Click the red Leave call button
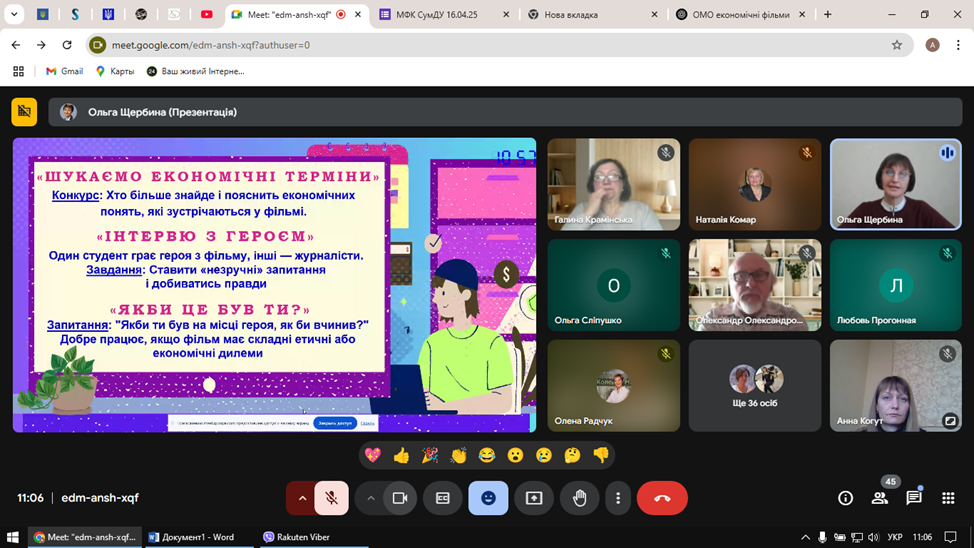This screenshot has width=974, height=548. coord(661,498)
